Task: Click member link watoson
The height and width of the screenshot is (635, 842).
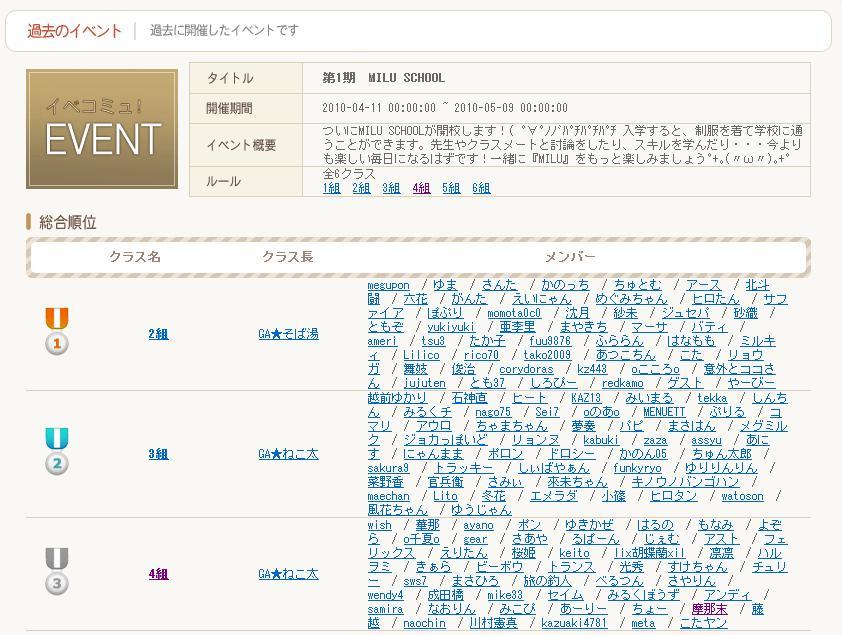Action: (742, 496)
